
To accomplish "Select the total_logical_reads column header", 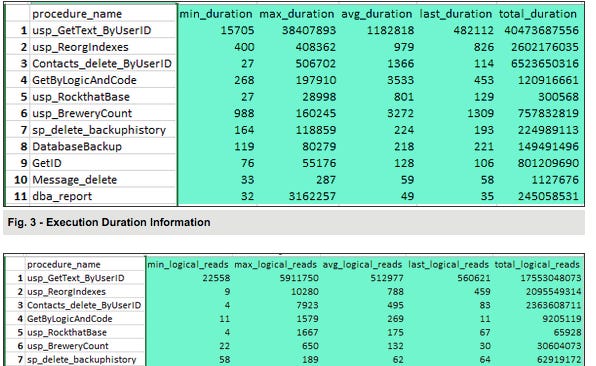I will tap(537, 265).
